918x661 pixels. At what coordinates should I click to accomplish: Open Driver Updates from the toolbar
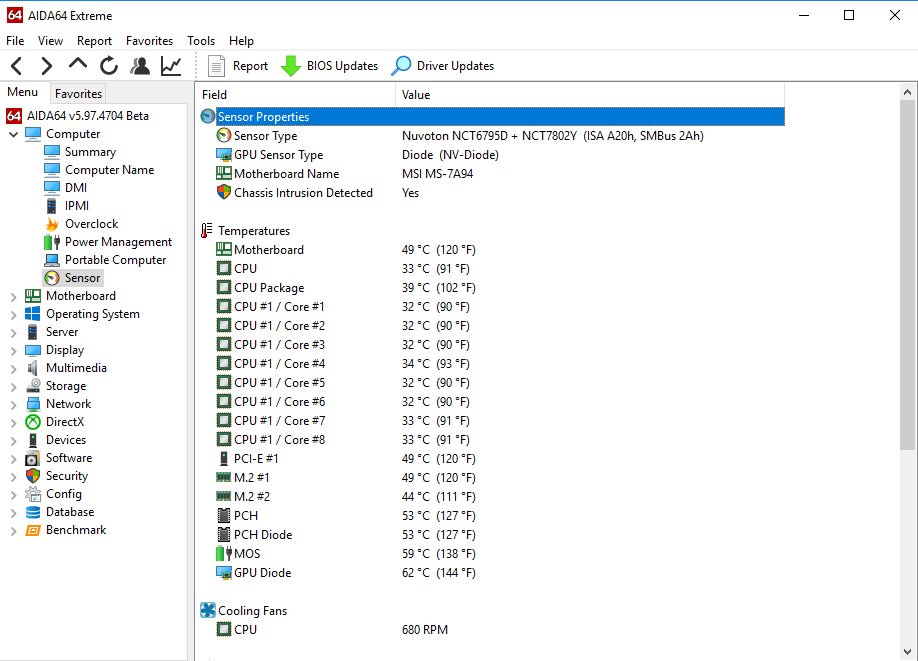click(x=443, y=66)
